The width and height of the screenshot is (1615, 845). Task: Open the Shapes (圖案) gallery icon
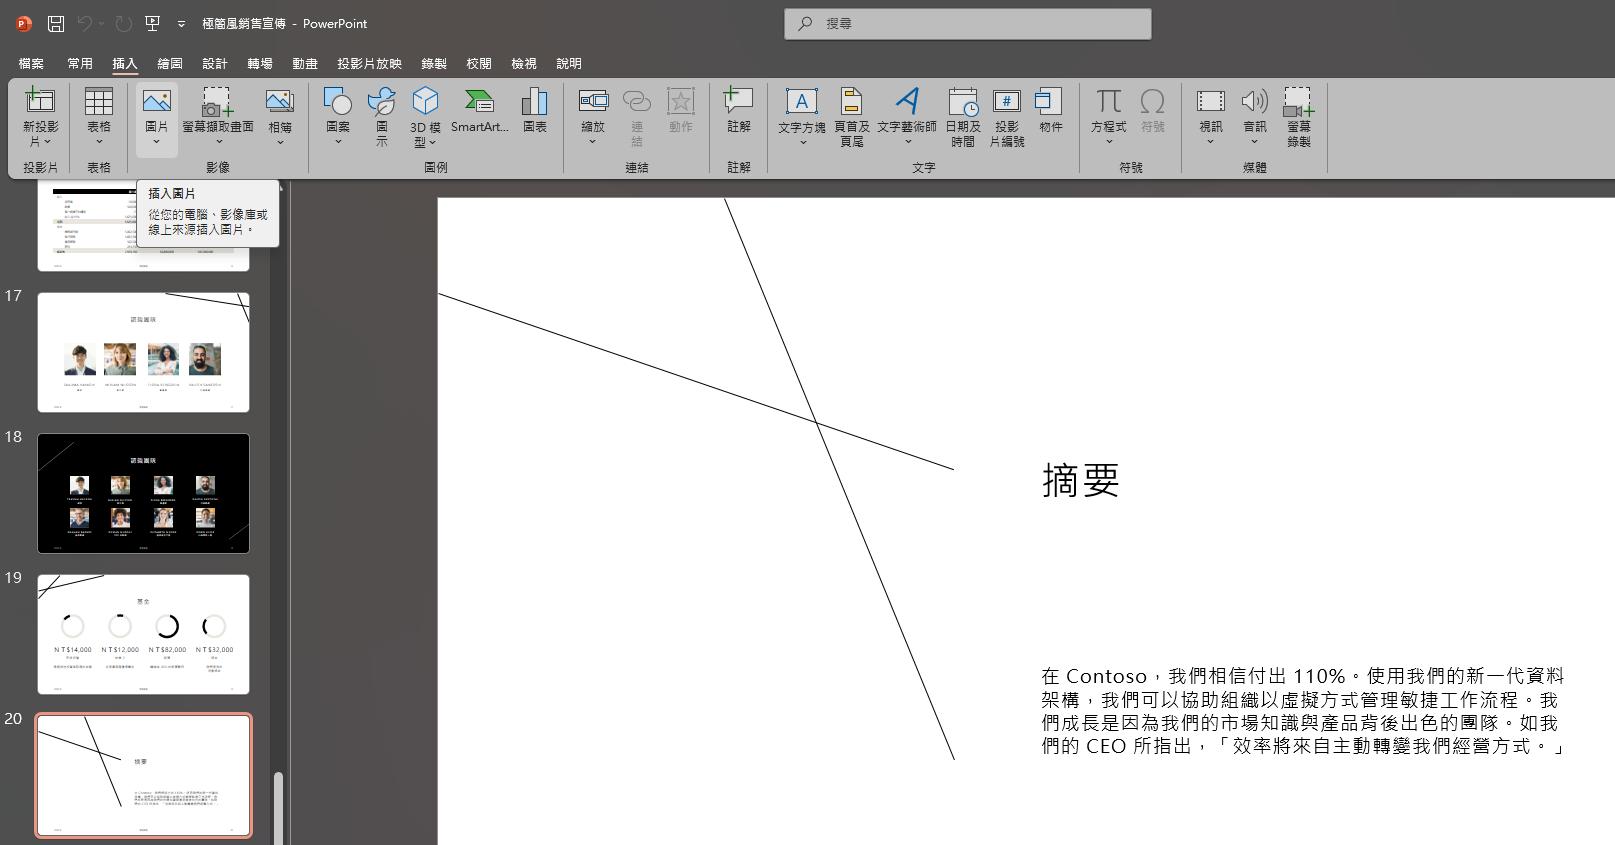[x=338, y=100]
